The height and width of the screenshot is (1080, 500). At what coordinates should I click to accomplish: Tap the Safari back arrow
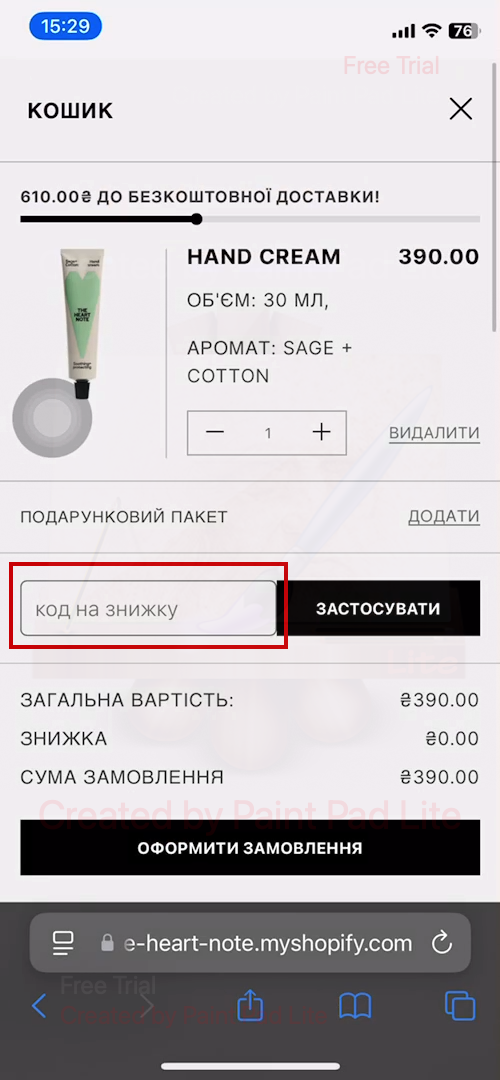click(x=39, y=1006)
